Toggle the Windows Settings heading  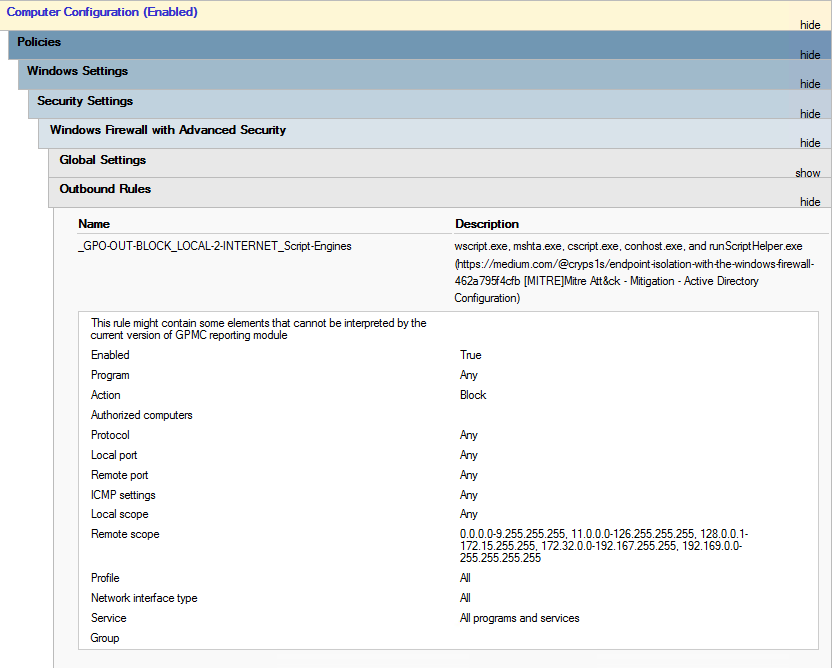pos(77,71)
